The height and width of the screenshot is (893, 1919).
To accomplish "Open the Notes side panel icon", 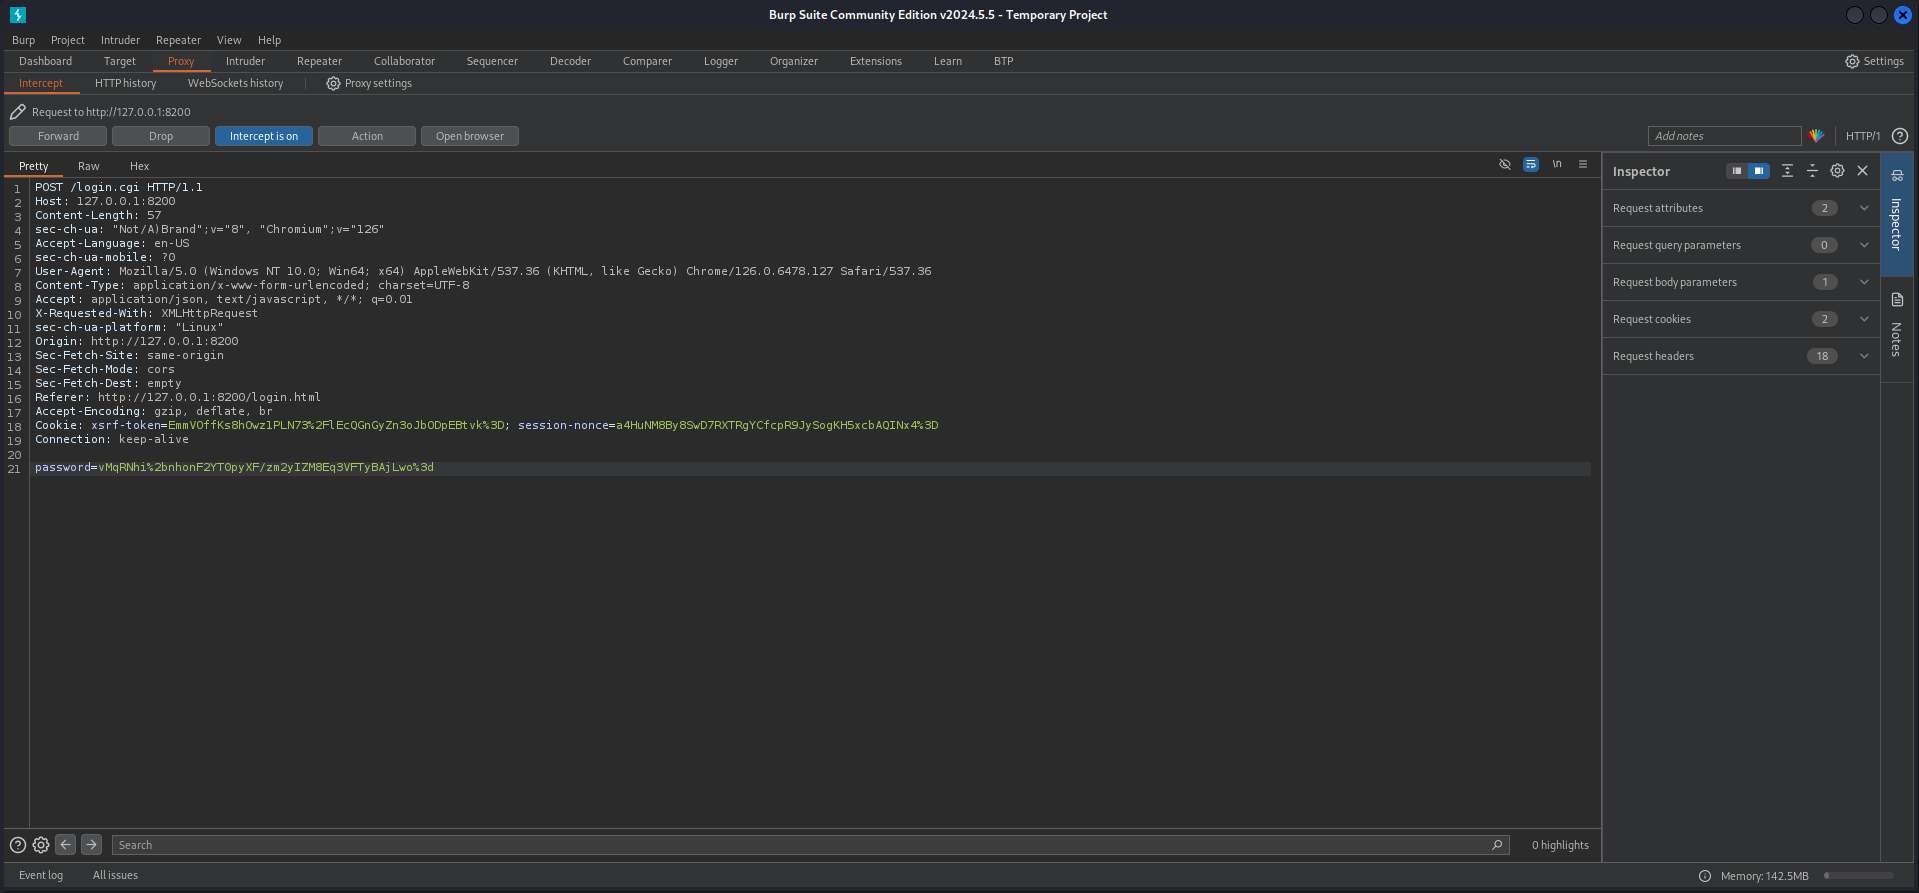I will pyautogui.click(x=1897, y=300).
